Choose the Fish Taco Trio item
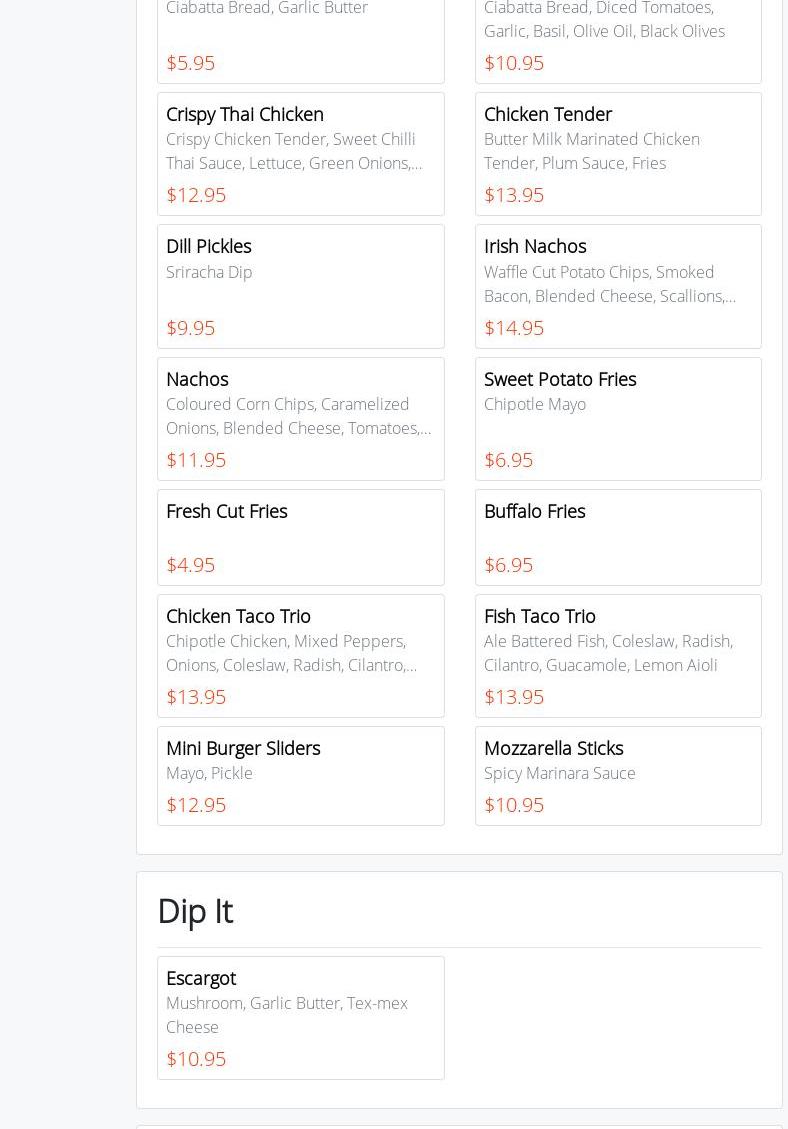The width and height of the screenshot is (788, 1129). click(x=618, y=656)
